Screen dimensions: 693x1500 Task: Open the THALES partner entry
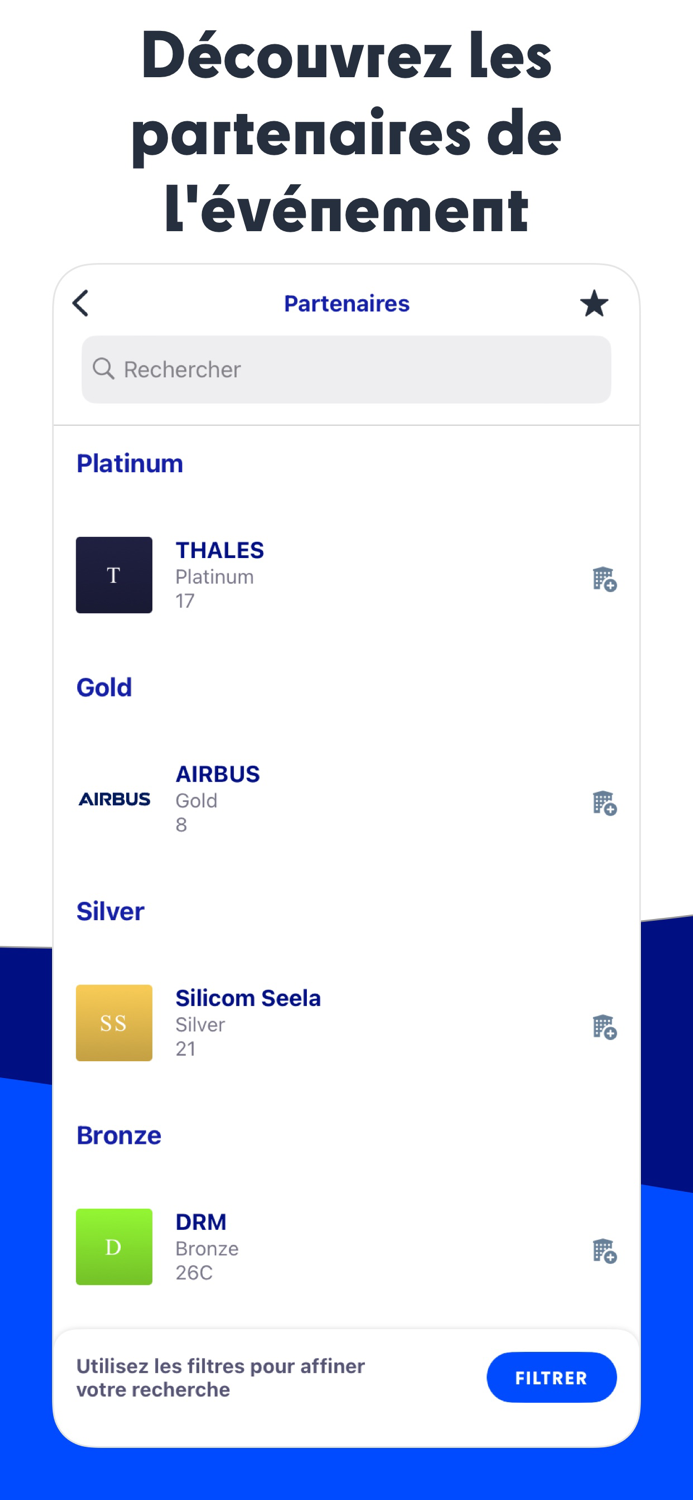(220, 550)
